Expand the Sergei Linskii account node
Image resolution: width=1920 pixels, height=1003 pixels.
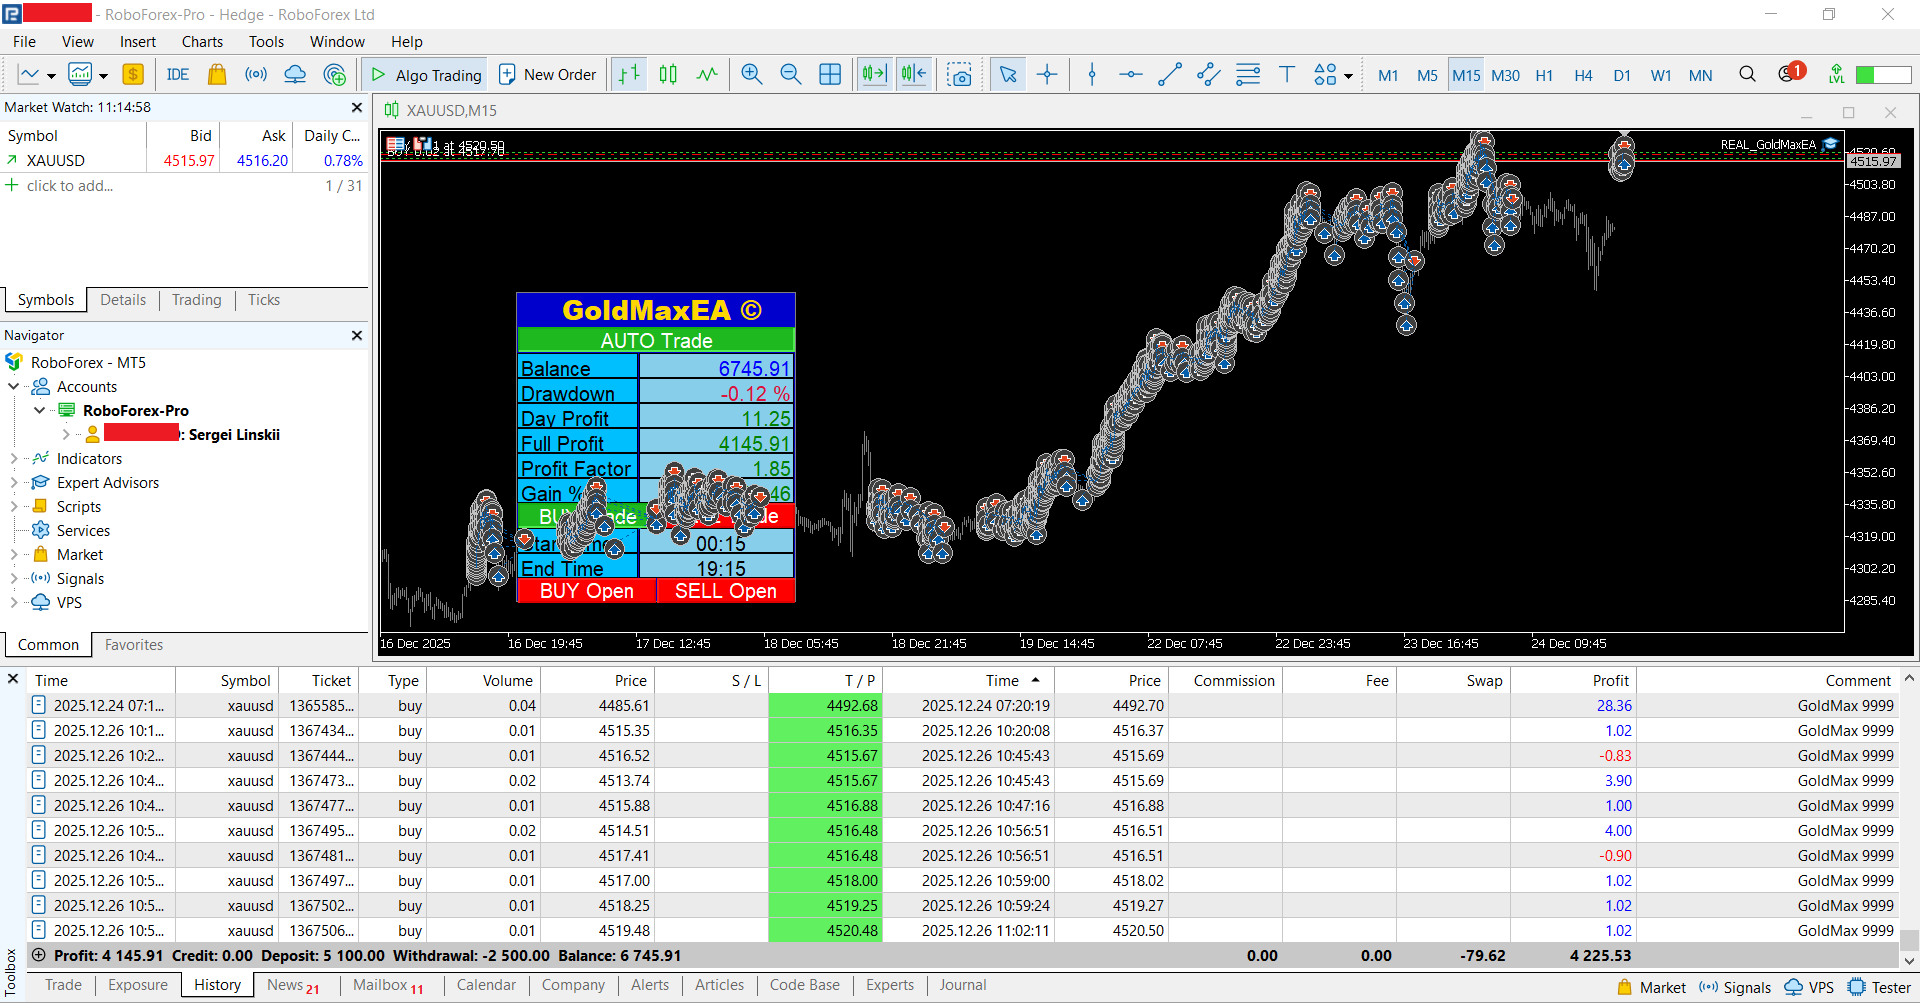[x=66, y=434]
